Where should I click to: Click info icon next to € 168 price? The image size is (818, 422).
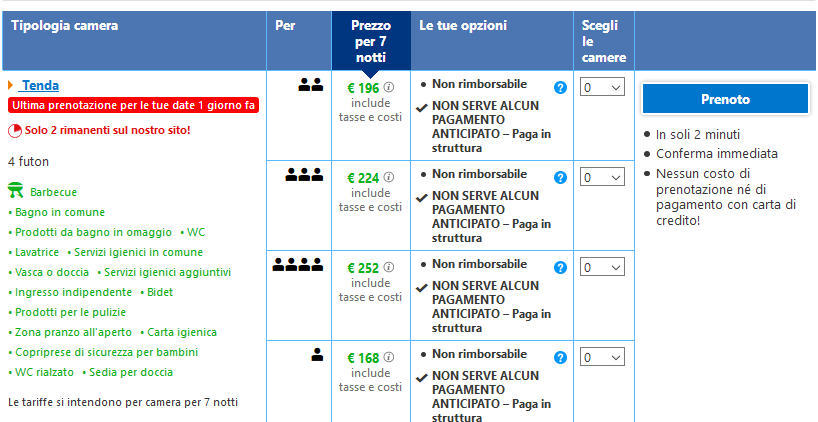(389, 357)
